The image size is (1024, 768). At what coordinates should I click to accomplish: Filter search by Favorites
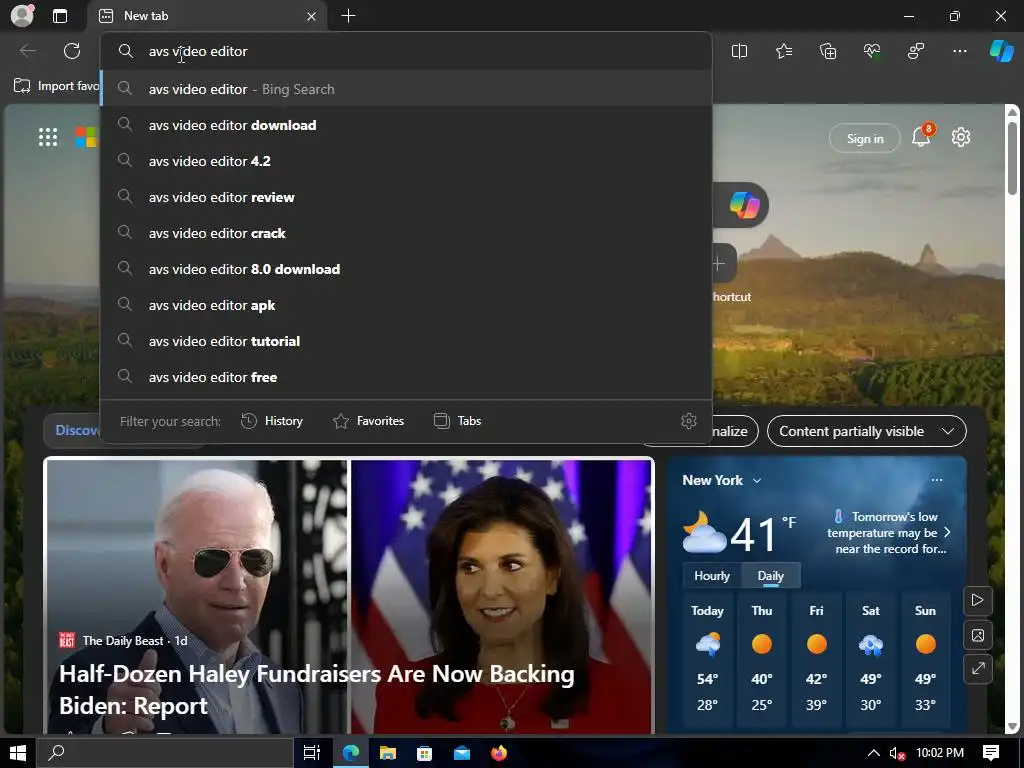point(368,421)
